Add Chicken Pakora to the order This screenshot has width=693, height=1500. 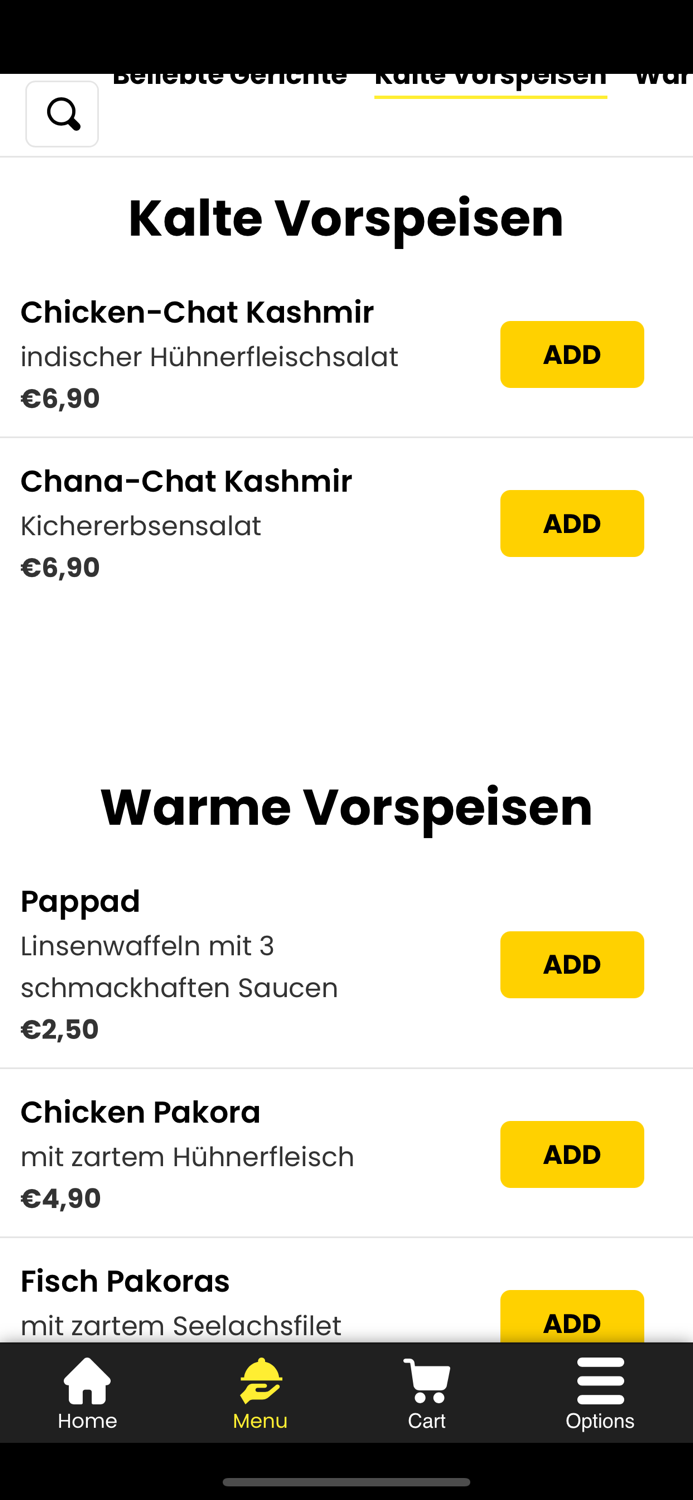[572, 1154]
